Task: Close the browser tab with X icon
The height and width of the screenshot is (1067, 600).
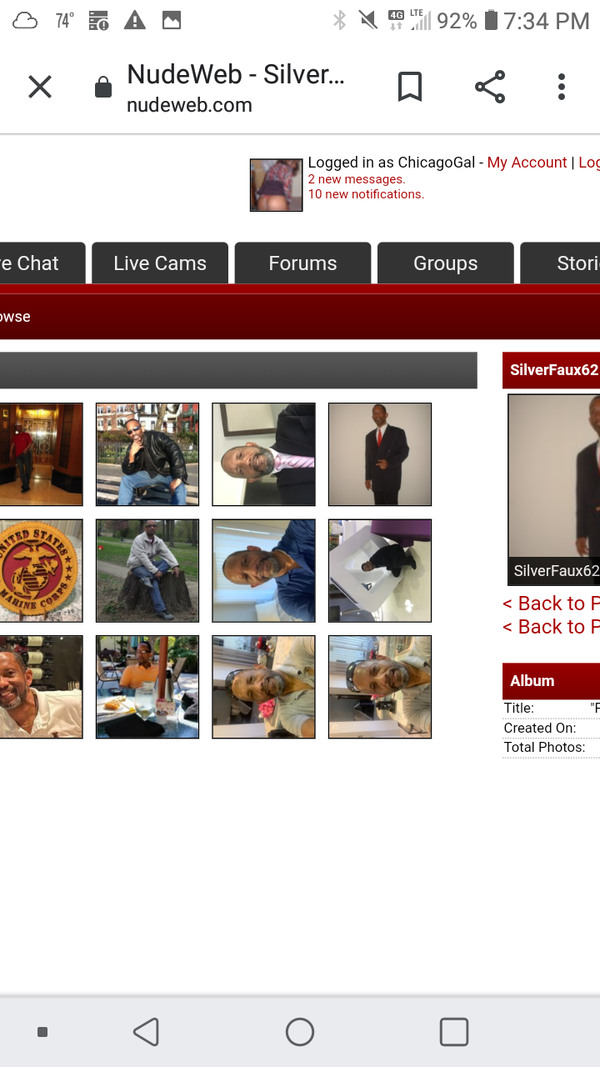Action: point(39,87)
